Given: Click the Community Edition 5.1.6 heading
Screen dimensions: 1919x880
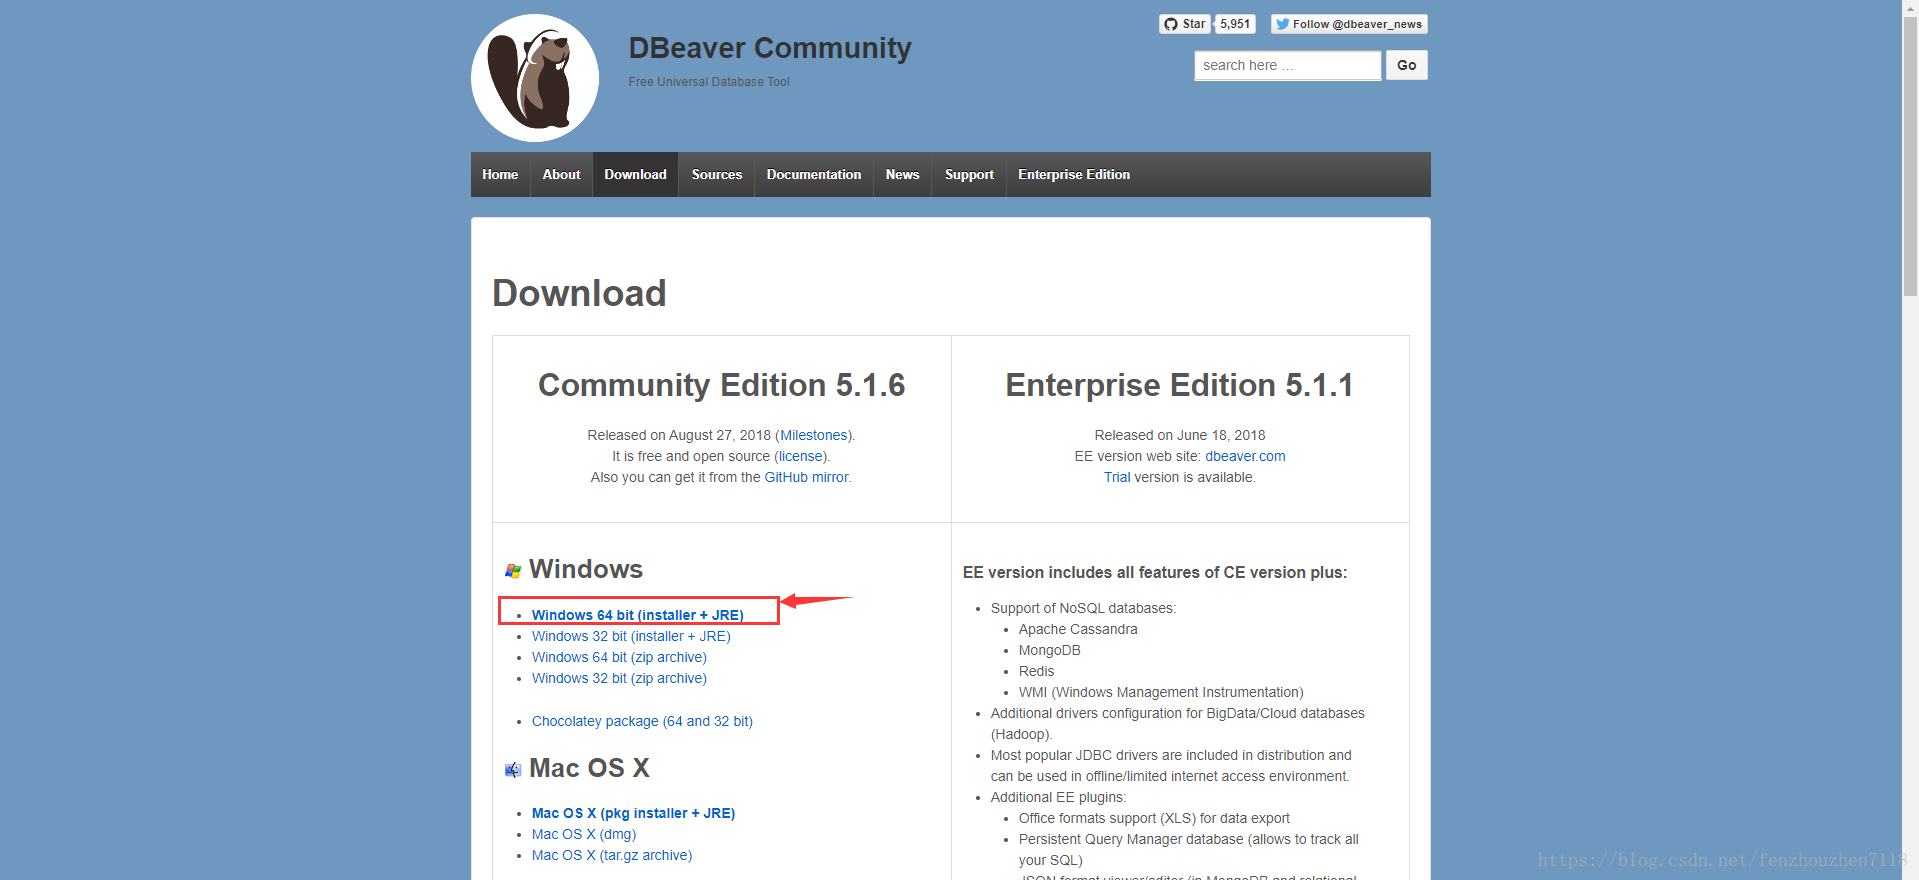Looking at the screenshot, I should click(721, 385).
